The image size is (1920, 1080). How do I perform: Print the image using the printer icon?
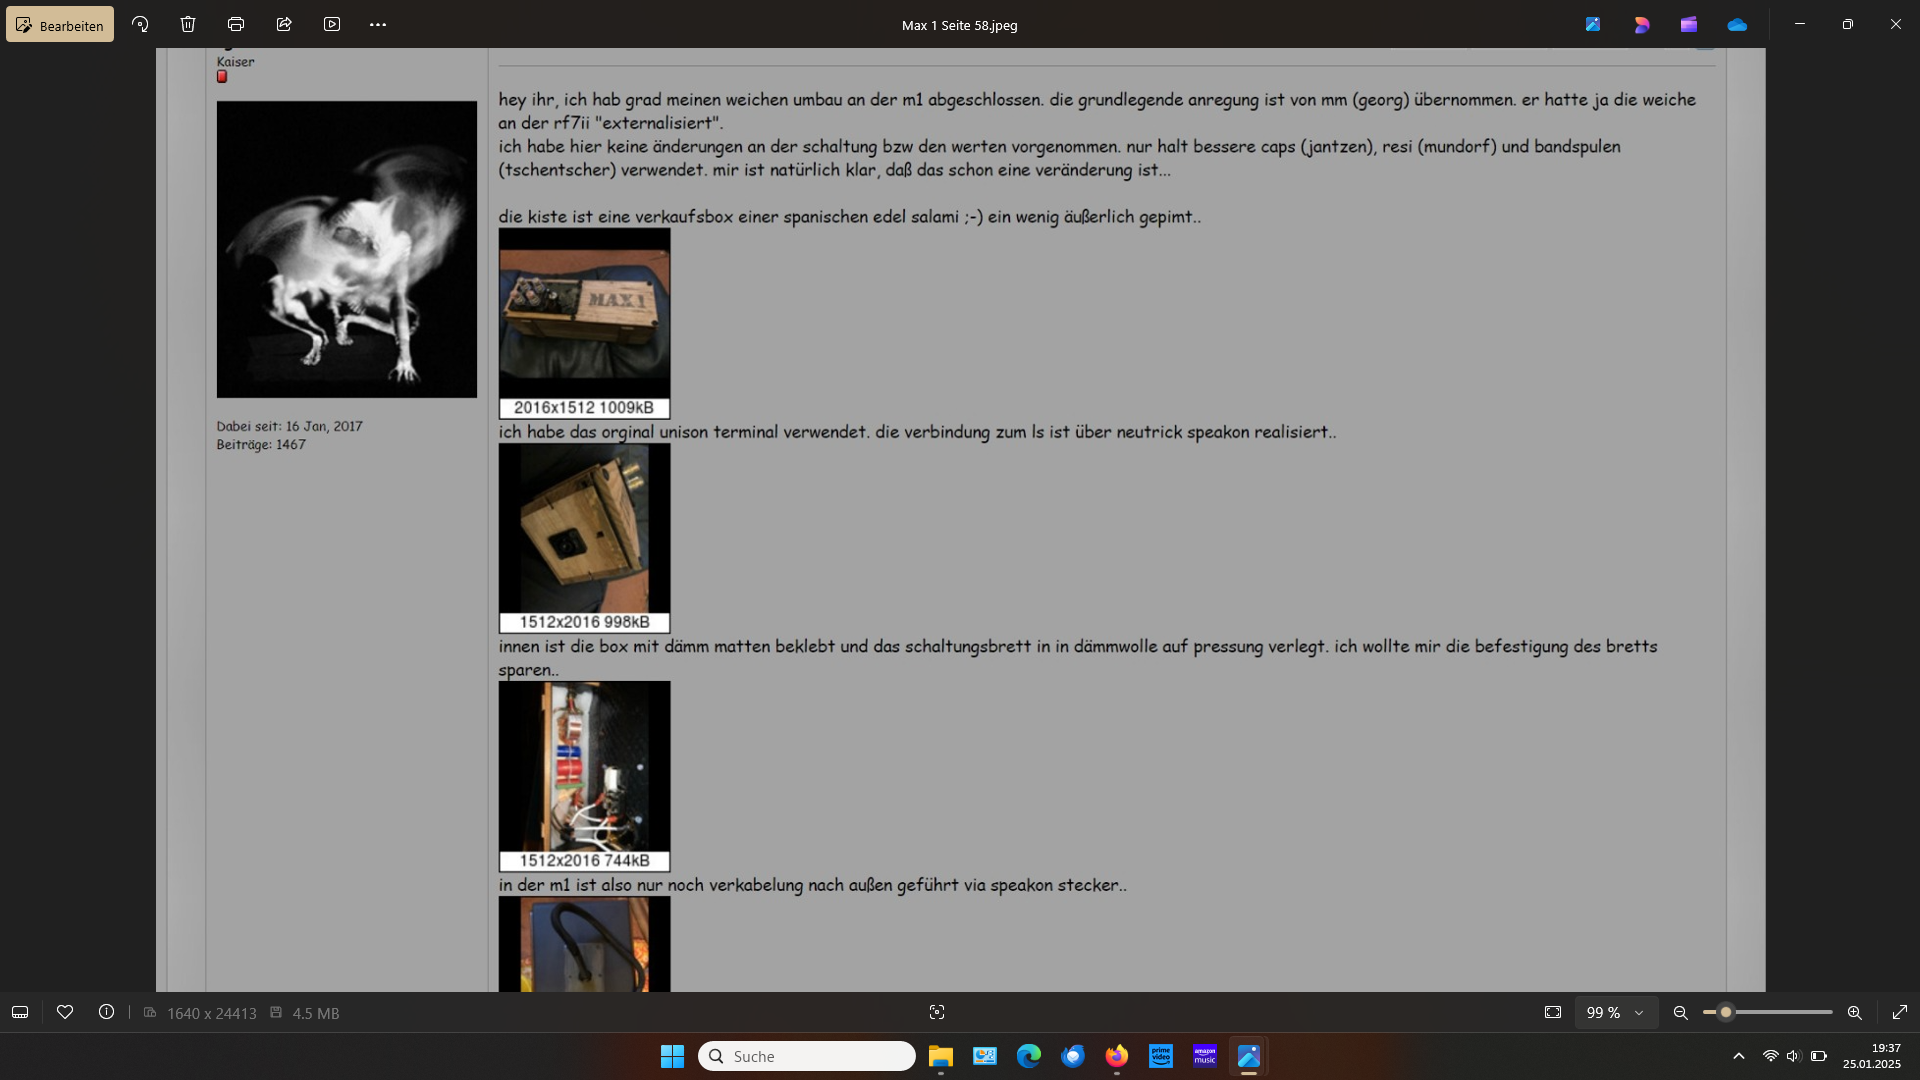click(x=236, y=25)
